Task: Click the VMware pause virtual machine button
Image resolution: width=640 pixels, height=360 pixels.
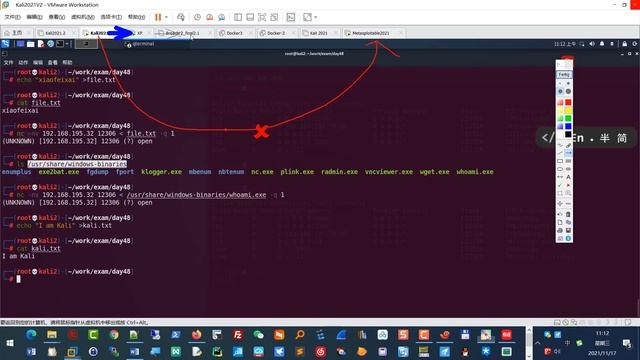Action: pyautogui.click(x=158, y=17)
